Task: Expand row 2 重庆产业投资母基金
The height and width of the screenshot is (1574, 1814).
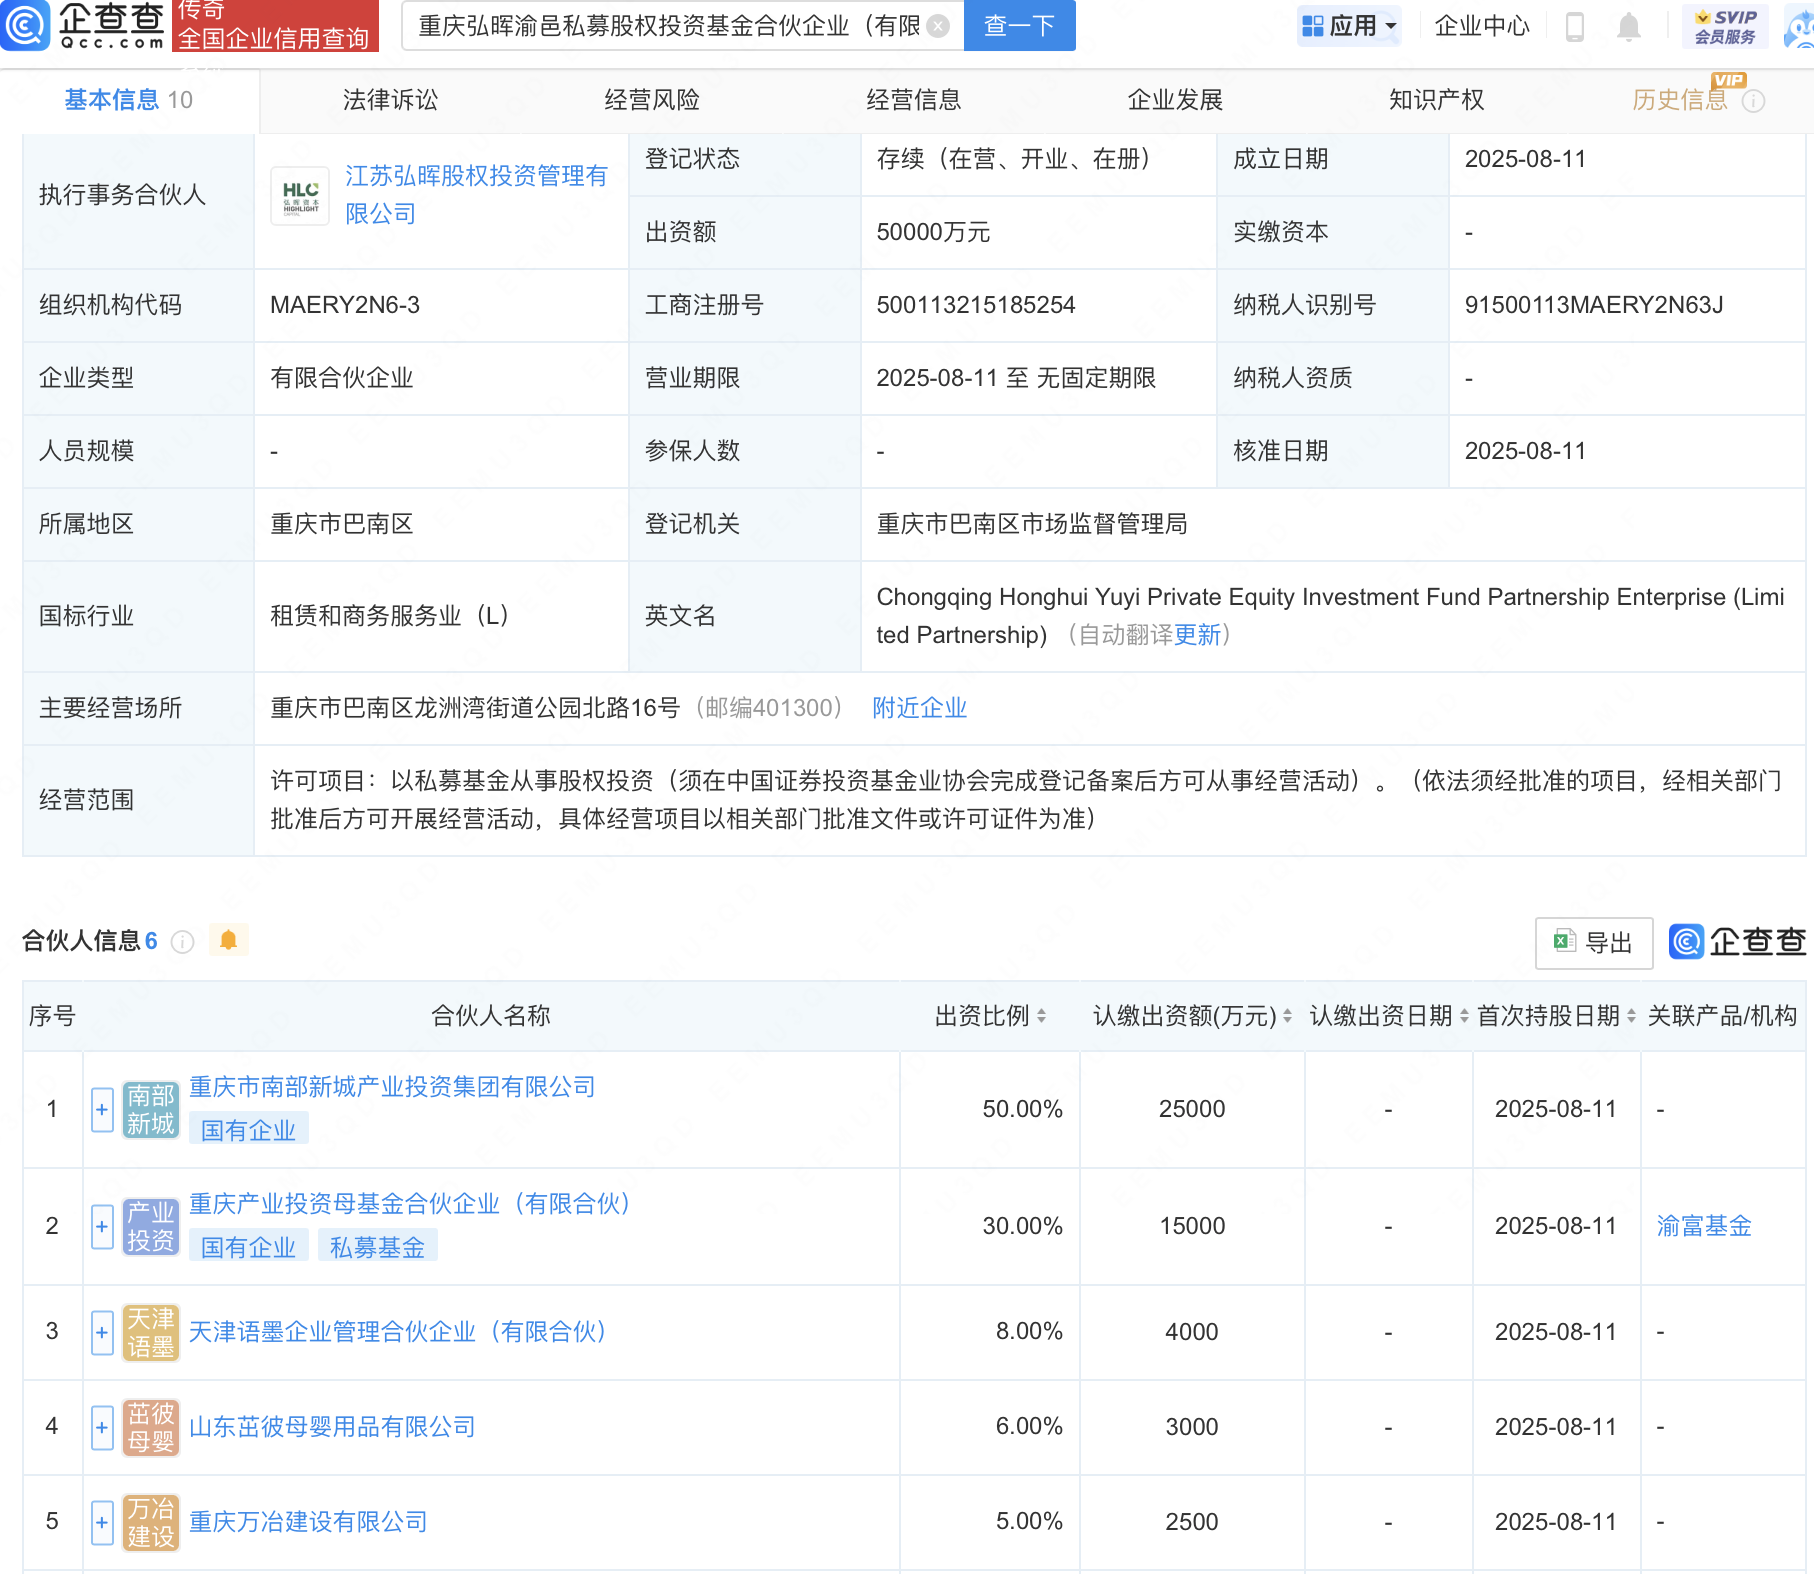Action: click(x=102, y=1226)
